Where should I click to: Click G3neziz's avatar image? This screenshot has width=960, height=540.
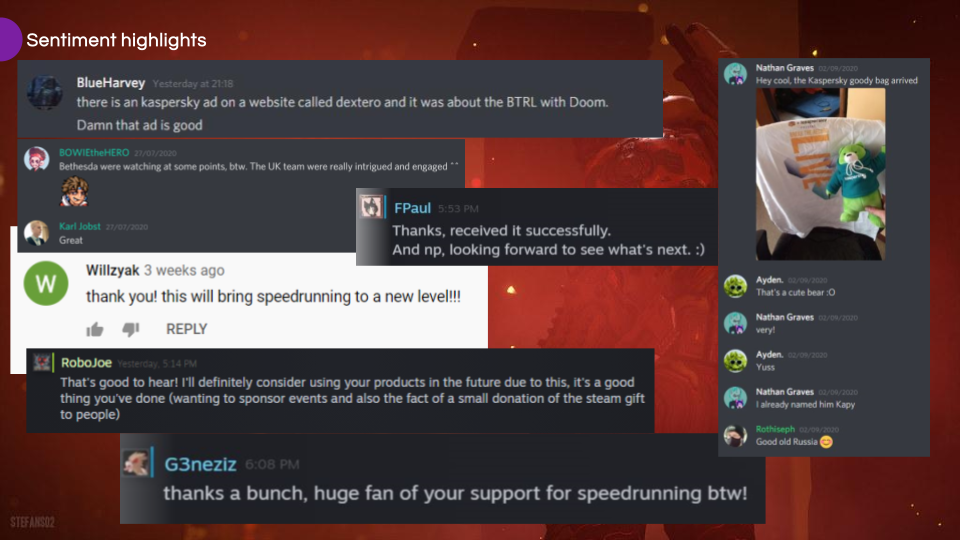click(135, 463)
